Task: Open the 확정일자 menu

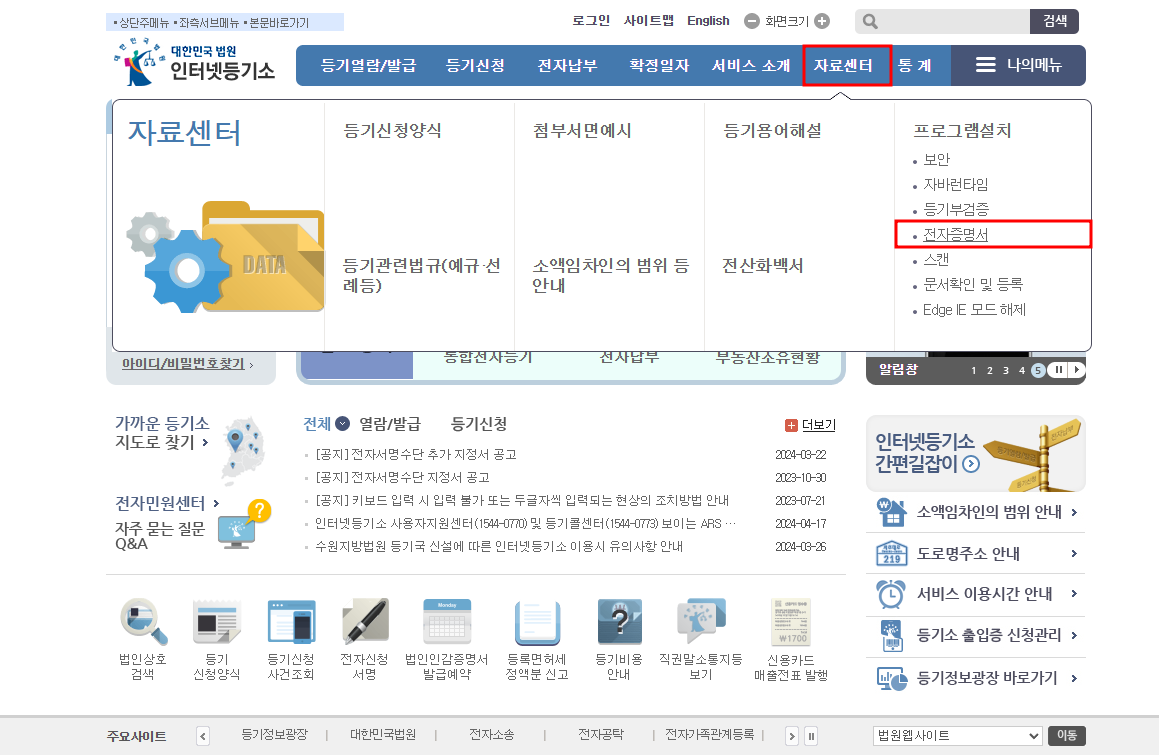Action: pos(659,65)
